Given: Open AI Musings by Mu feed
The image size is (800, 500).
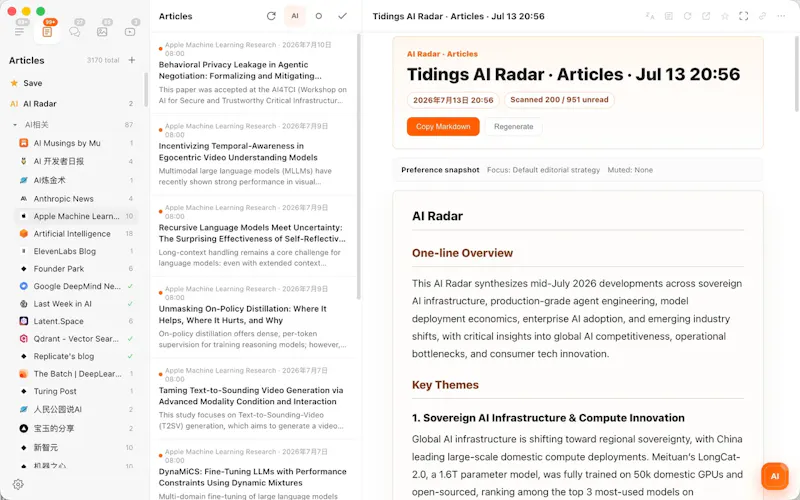Looking at the screenshot, I should coord(76,143).
